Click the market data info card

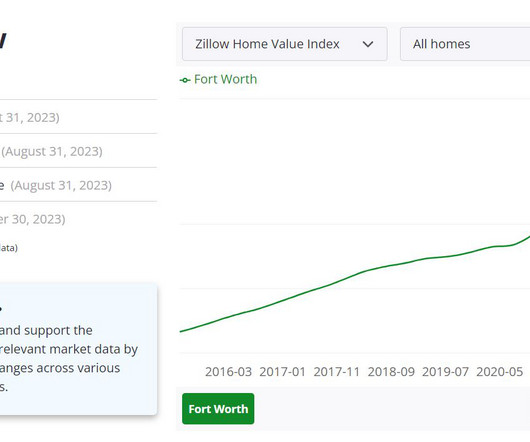[x=78, y=349]
